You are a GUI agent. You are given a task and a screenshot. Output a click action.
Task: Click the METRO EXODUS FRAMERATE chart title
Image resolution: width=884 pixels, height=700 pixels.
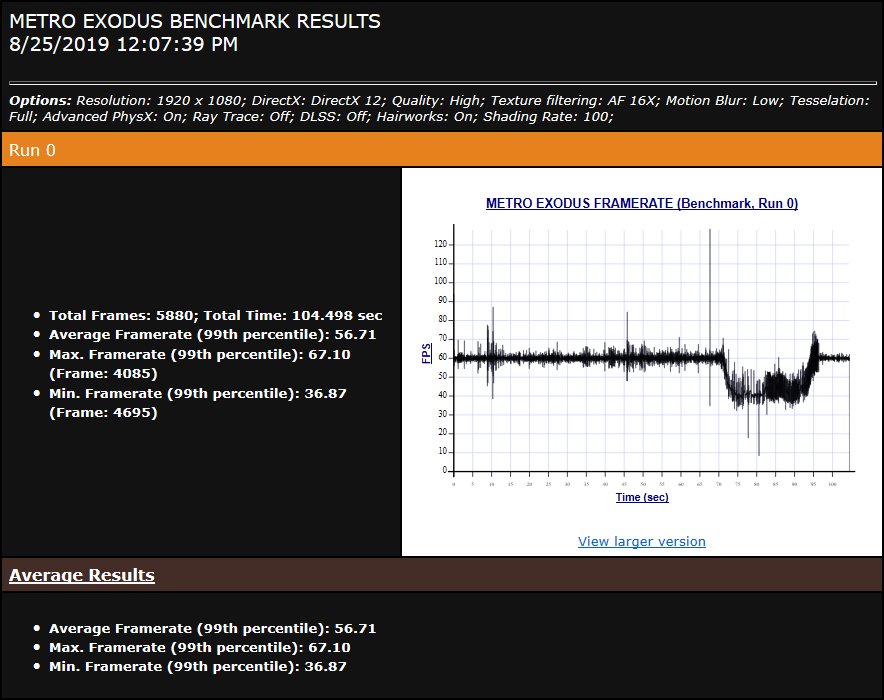(641, 203)
